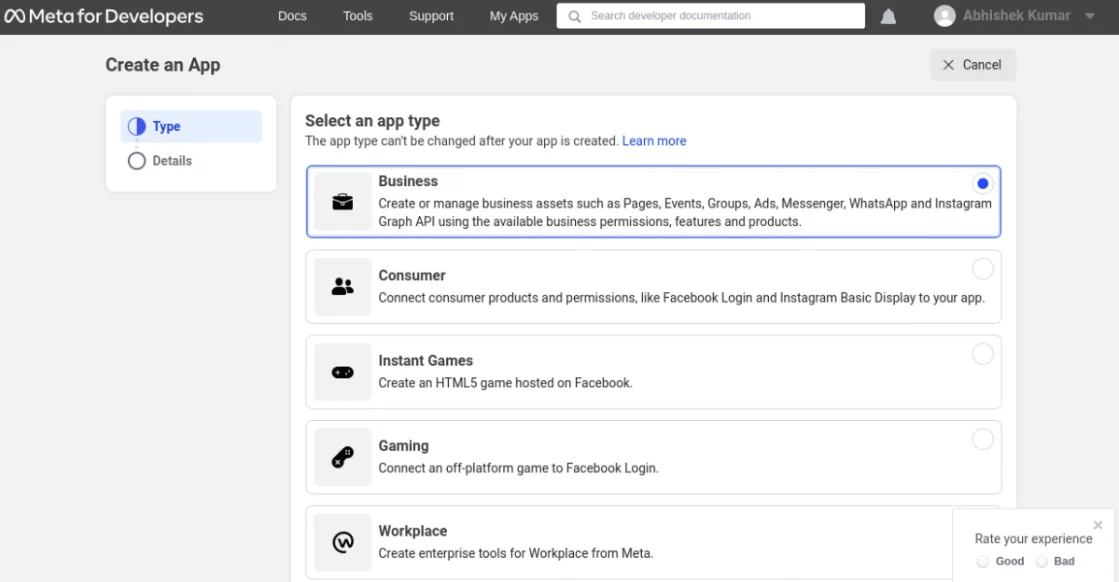Click the Meta for Developers logo
The width and height of the screenshot is (1119, 582).
(104, 16)
